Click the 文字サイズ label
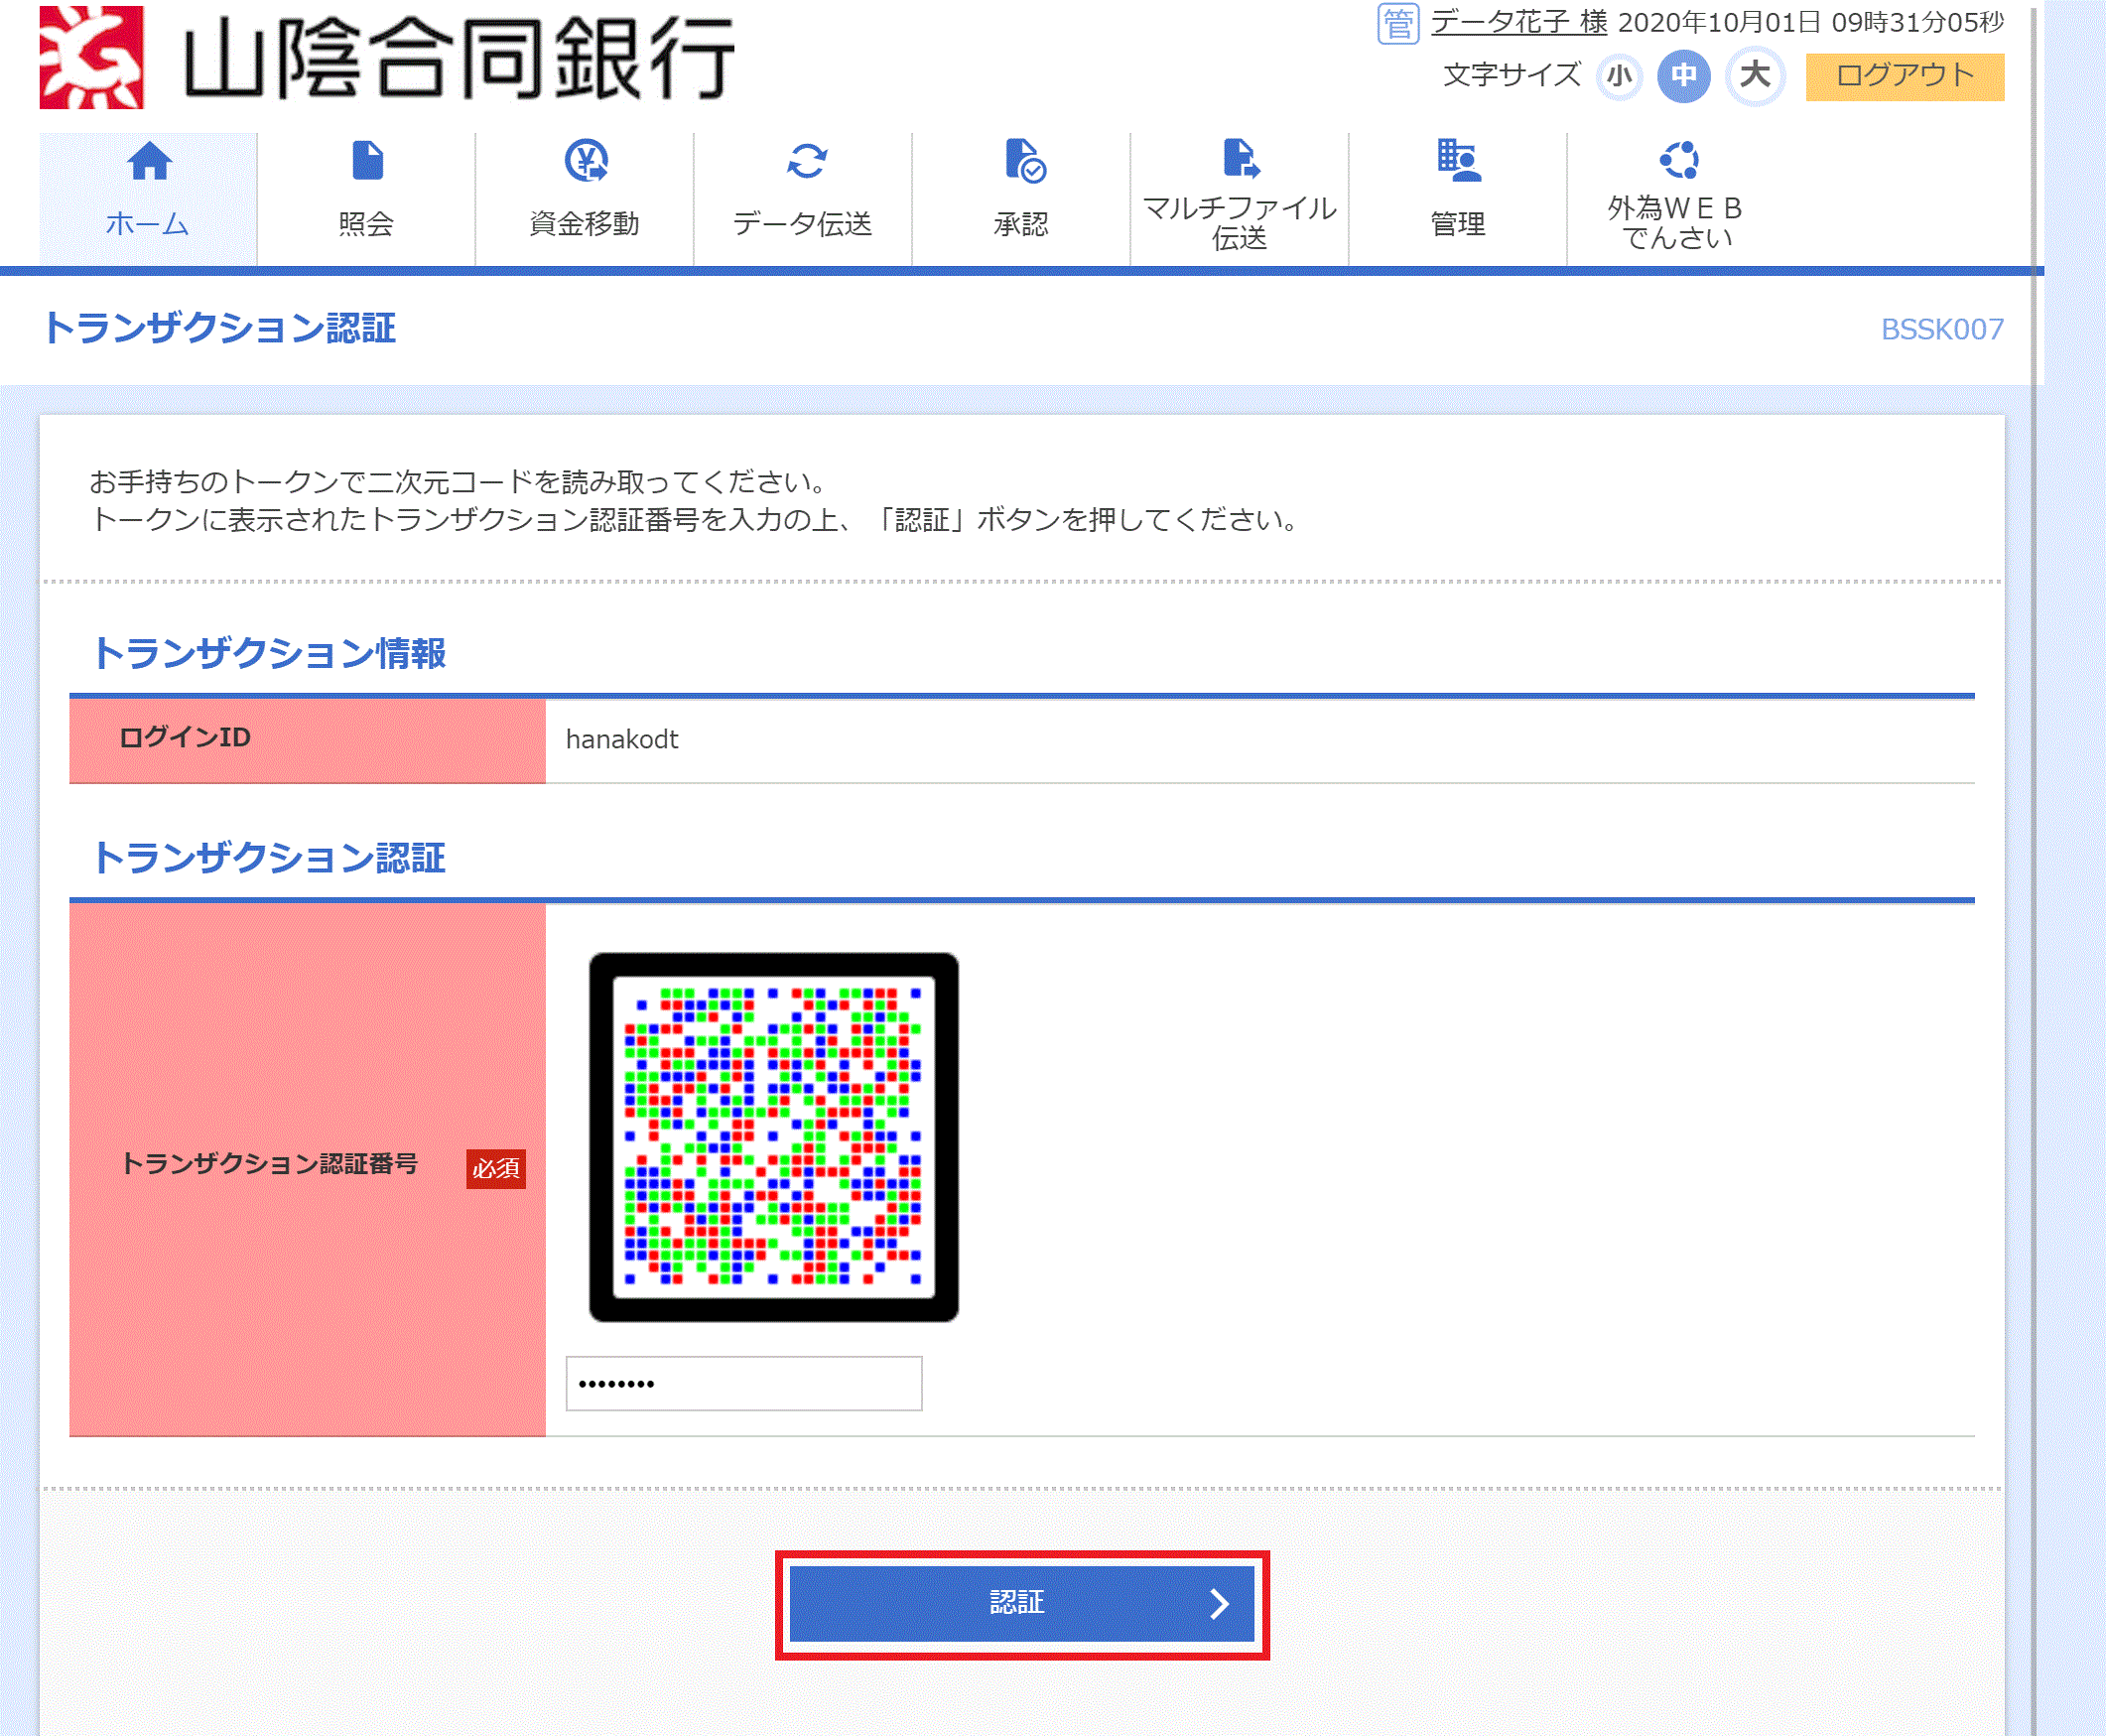2106x1736 pixels. tap(1511, 75)
